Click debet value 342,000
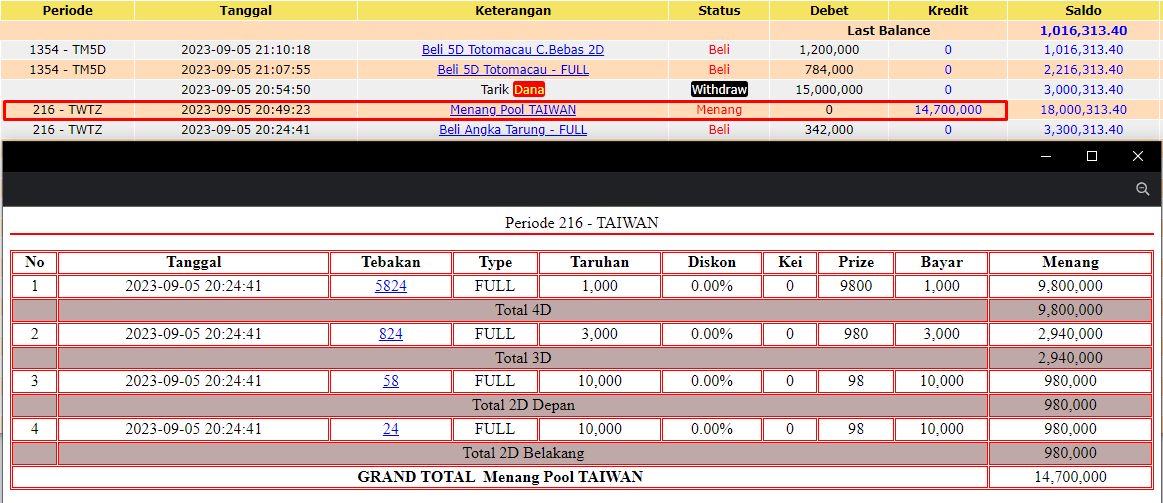The image size is (1163, 503). [828, 130]
